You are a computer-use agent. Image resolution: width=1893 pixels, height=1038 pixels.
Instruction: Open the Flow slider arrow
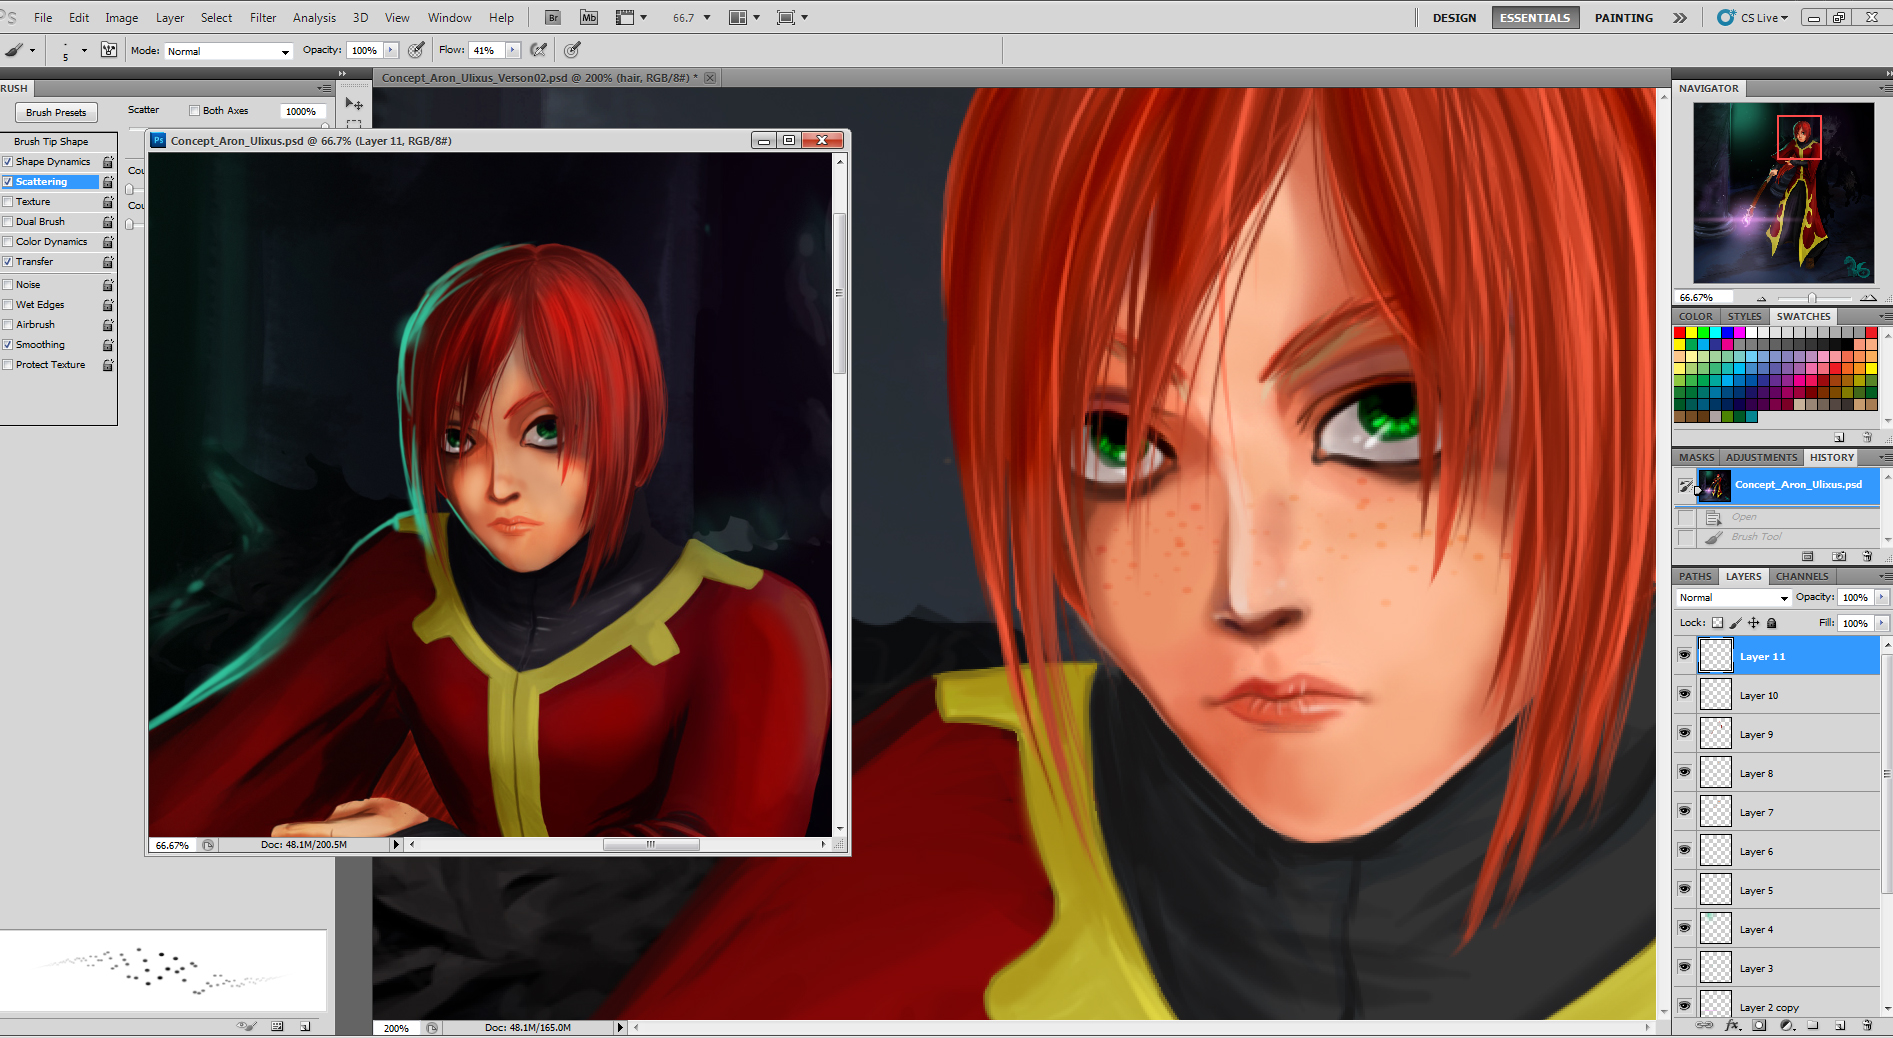[x=513, y=50]
